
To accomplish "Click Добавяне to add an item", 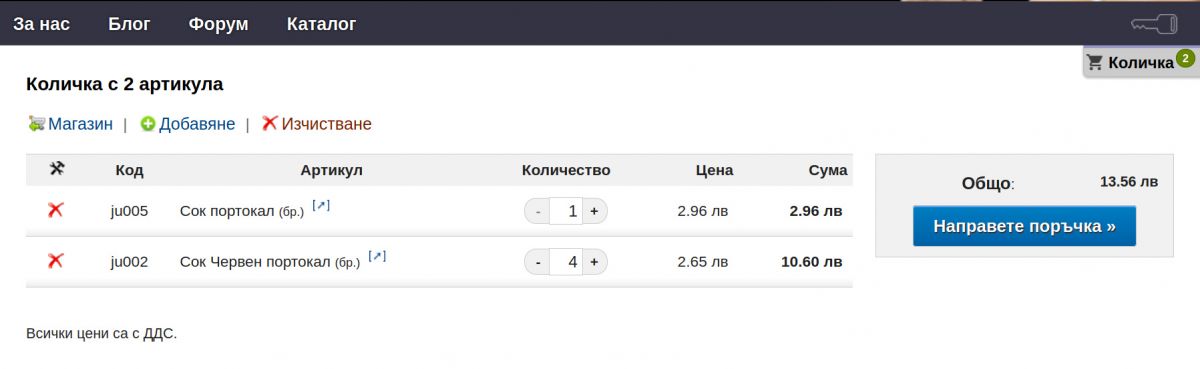I will pos(187,124).
